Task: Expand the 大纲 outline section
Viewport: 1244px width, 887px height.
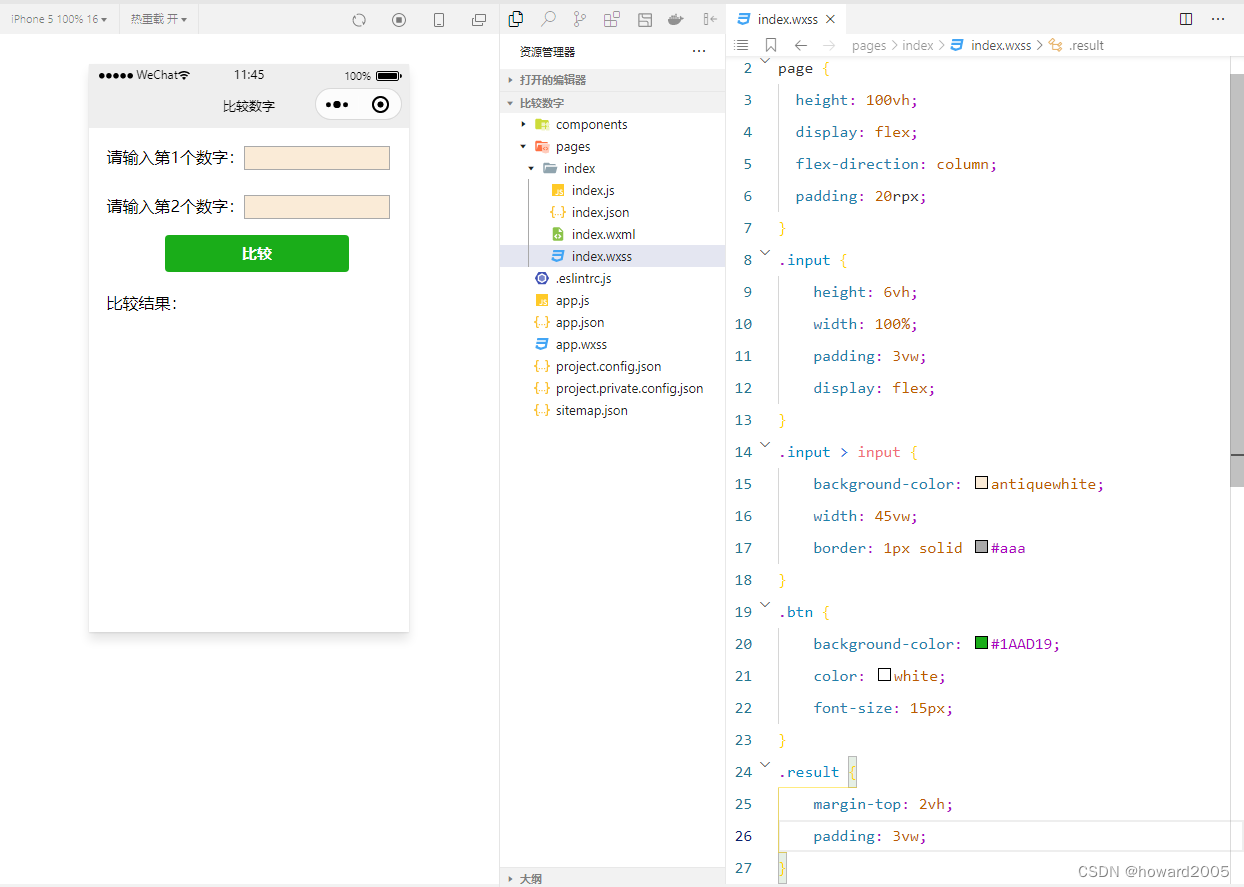Action: (612, 879)
